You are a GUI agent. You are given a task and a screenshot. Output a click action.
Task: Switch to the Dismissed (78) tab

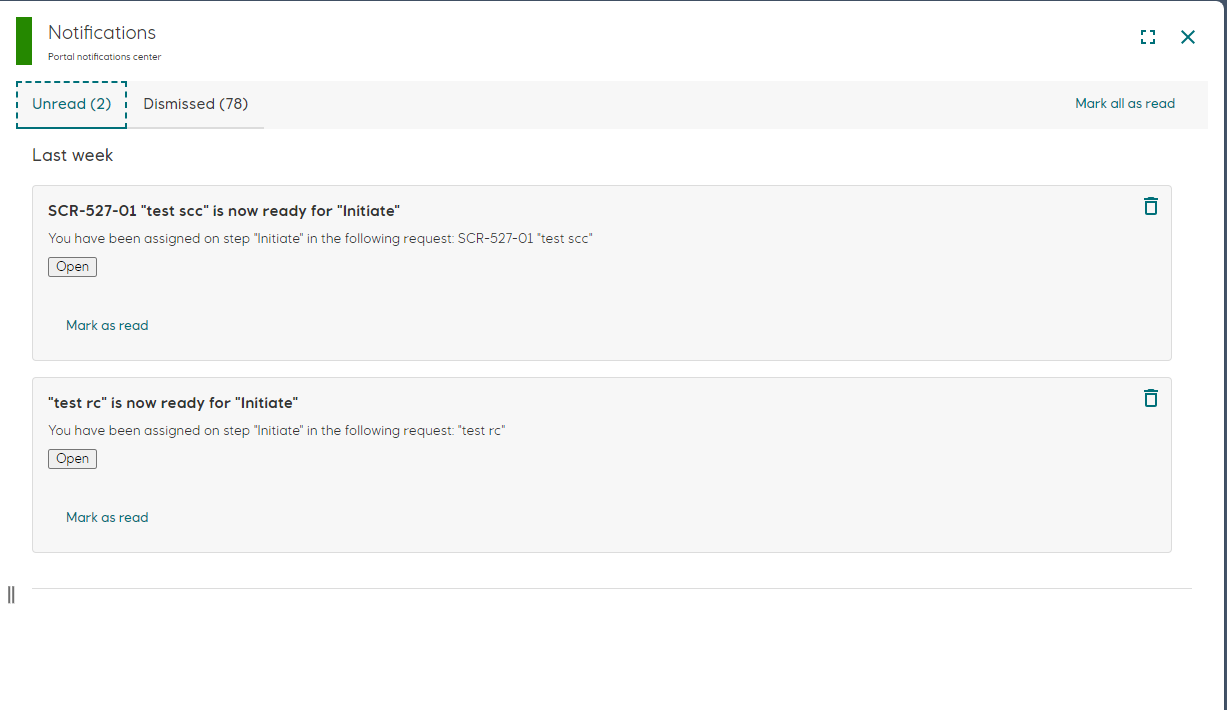point(195,103)
